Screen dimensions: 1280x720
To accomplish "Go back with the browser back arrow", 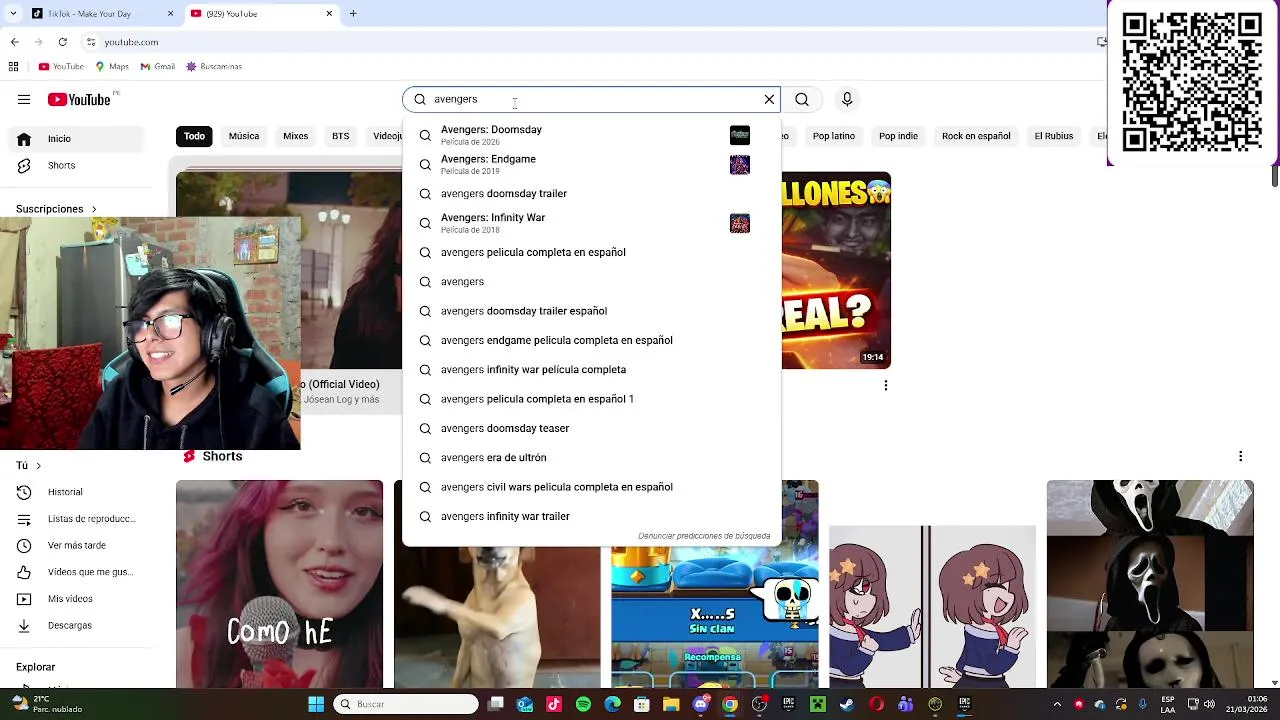I will coord(14,42).
